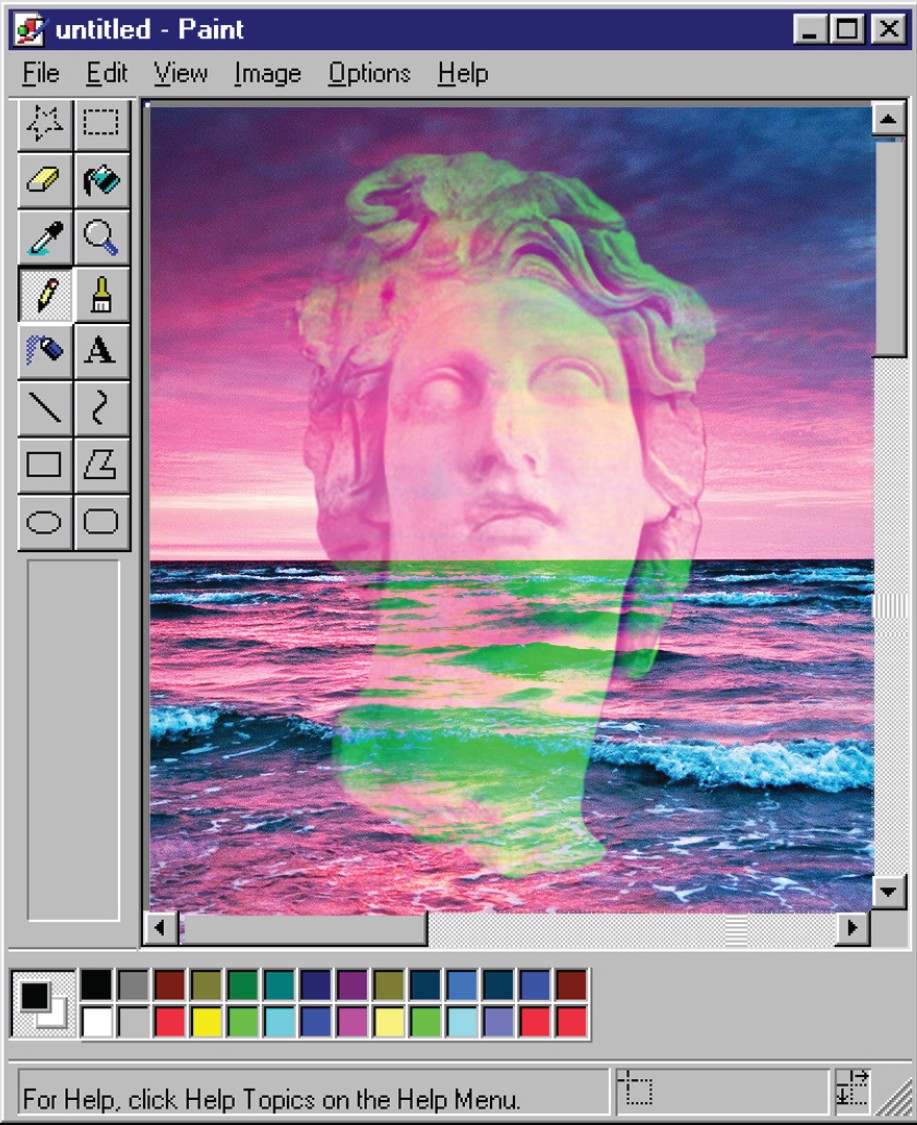Choose the Brush tool
The image size is (917, 1125).
click(x=102, y=295)
